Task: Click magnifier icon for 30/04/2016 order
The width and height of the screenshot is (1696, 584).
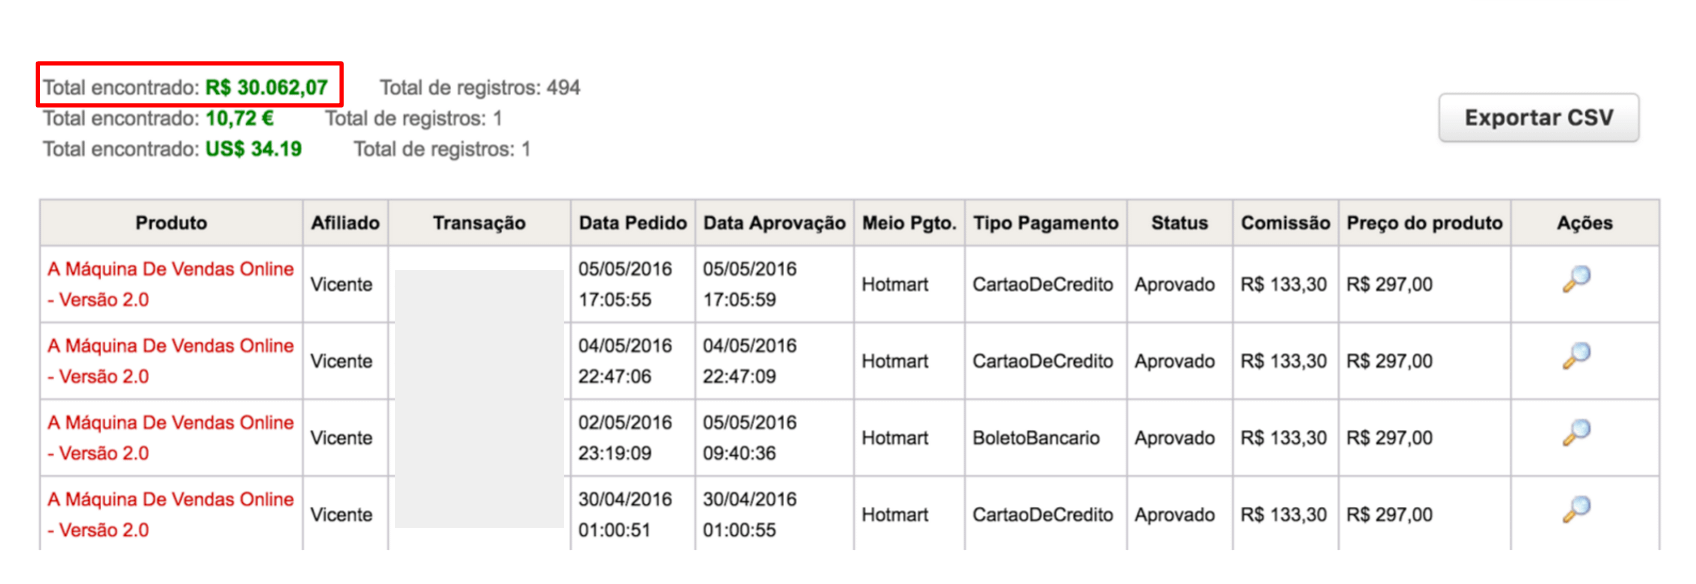Action: pos(1577,510)
